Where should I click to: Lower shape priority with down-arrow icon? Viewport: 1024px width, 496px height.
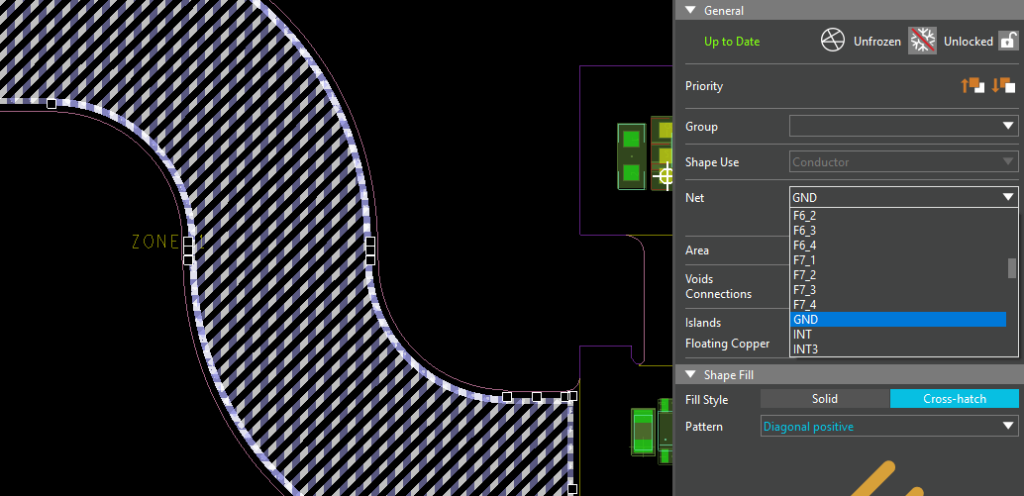coord(1003,86)
